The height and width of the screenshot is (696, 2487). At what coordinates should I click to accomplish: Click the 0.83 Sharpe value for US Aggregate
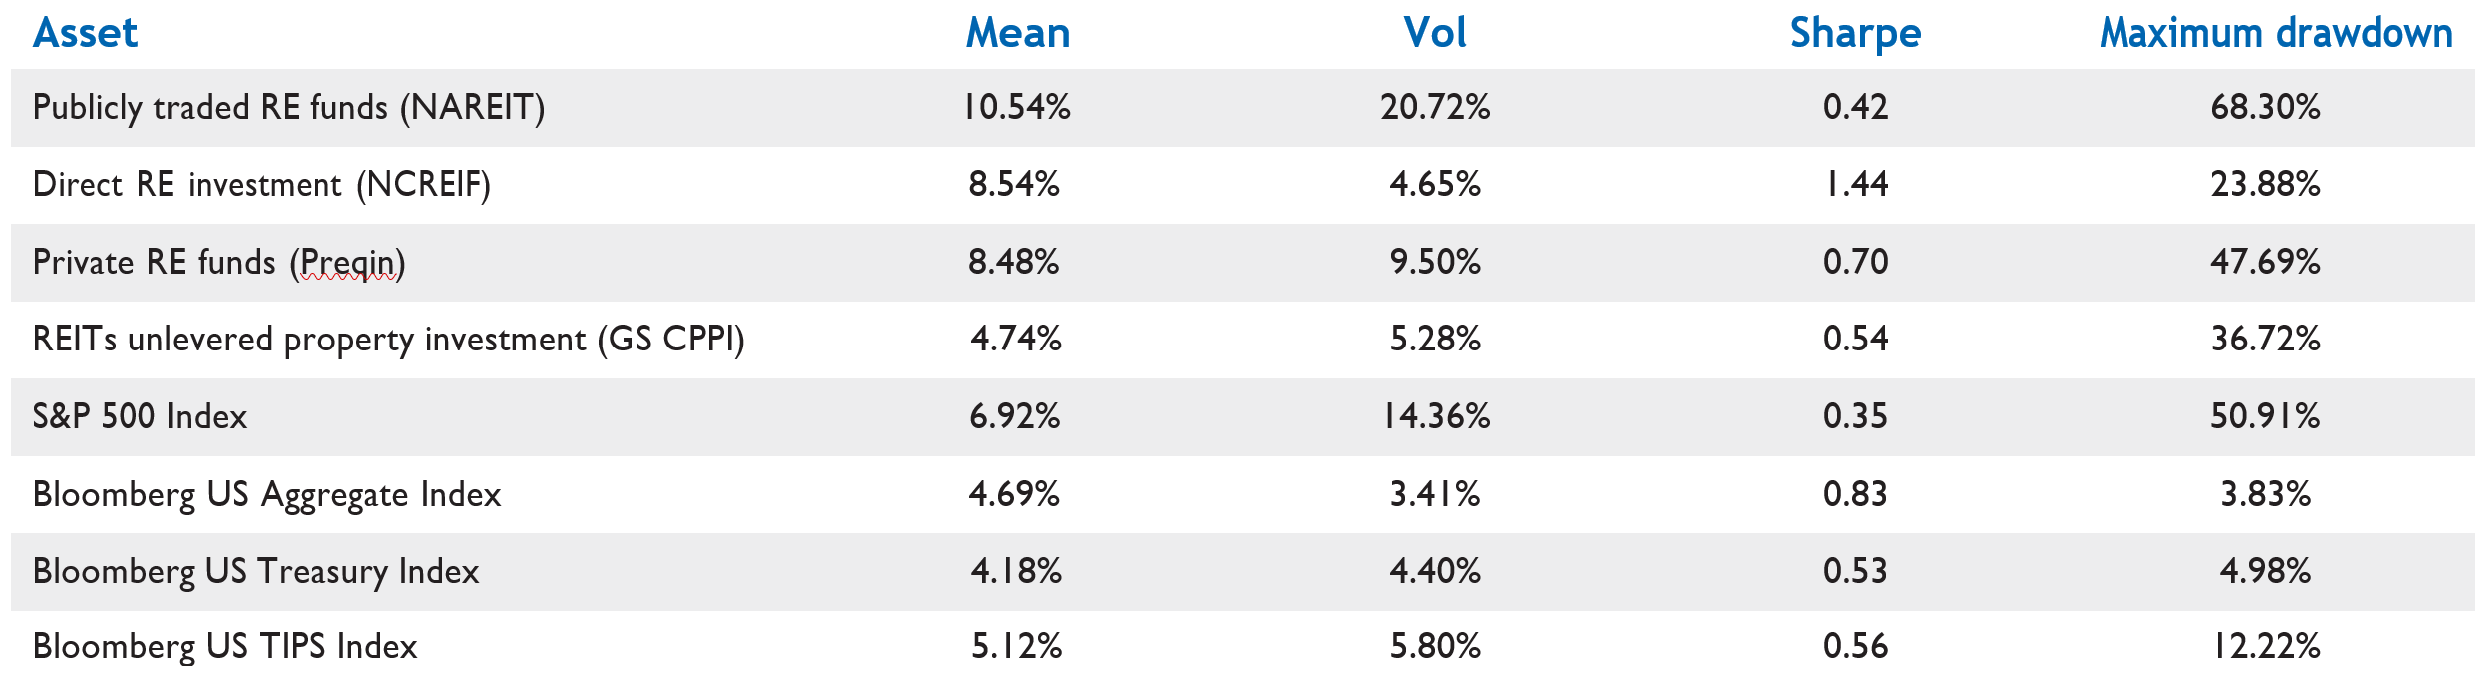point(1855,494)
